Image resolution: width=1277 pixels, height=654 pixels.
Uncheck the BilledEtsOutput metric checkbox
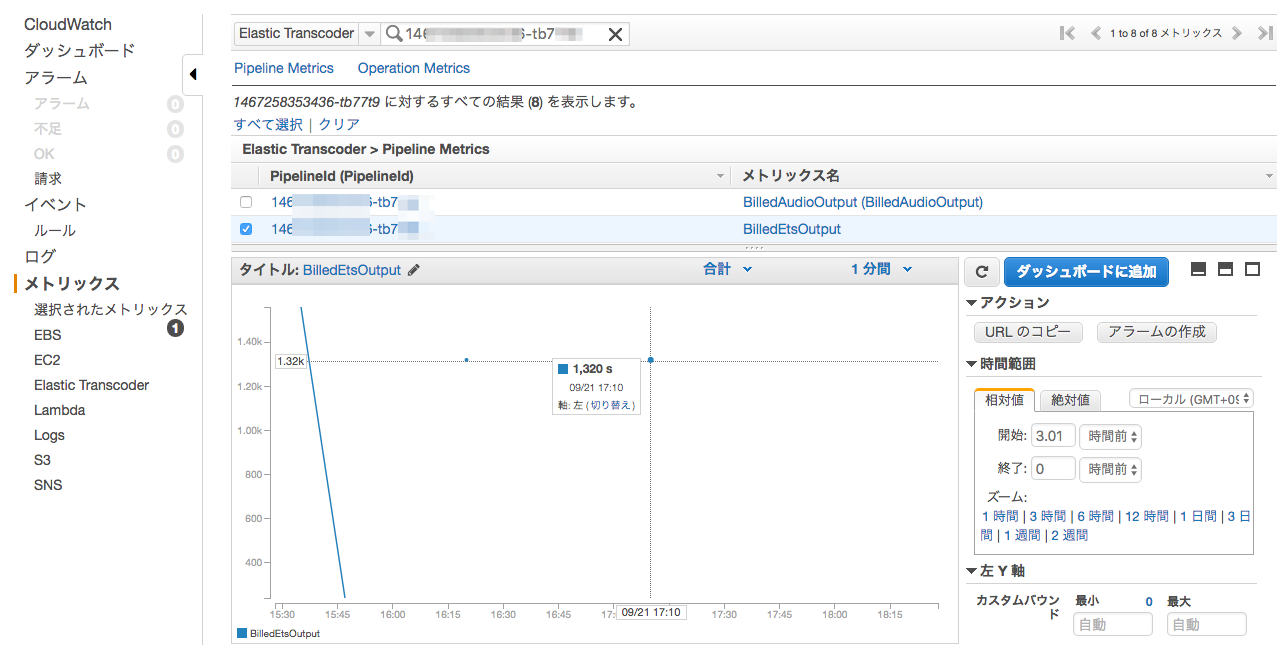click(x=245, y=228)
